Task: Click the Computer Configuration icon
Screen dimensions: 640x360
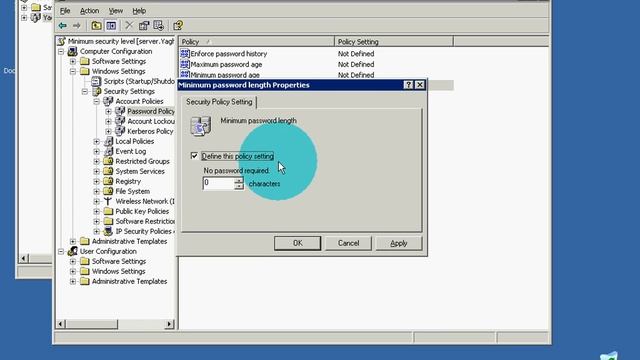Action: click(x=73, y=51)
